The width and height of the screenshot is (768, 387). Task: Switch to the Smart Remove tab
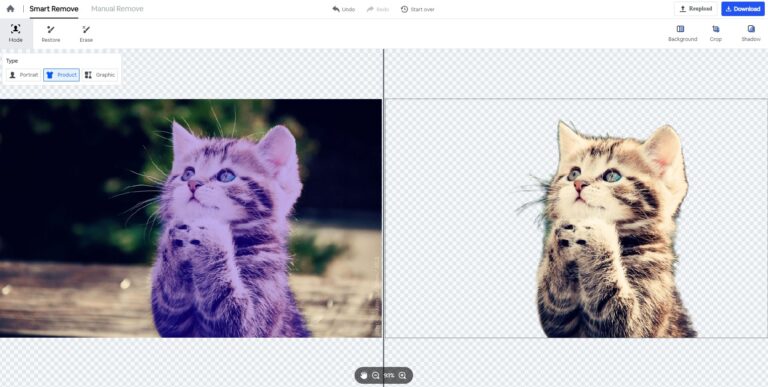[x=54, y=9]
